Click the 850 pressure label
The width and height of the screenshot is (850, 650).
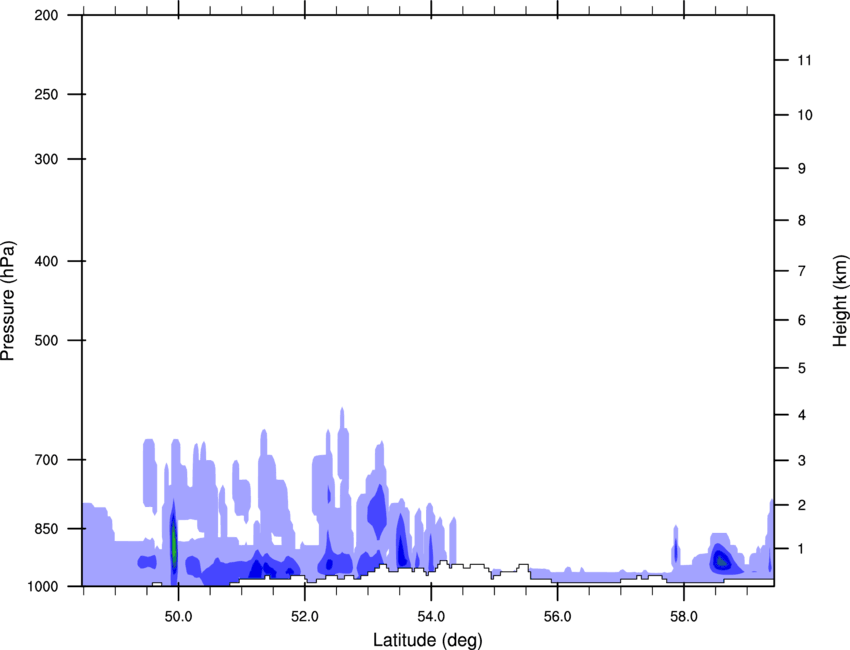coord(46,528)
